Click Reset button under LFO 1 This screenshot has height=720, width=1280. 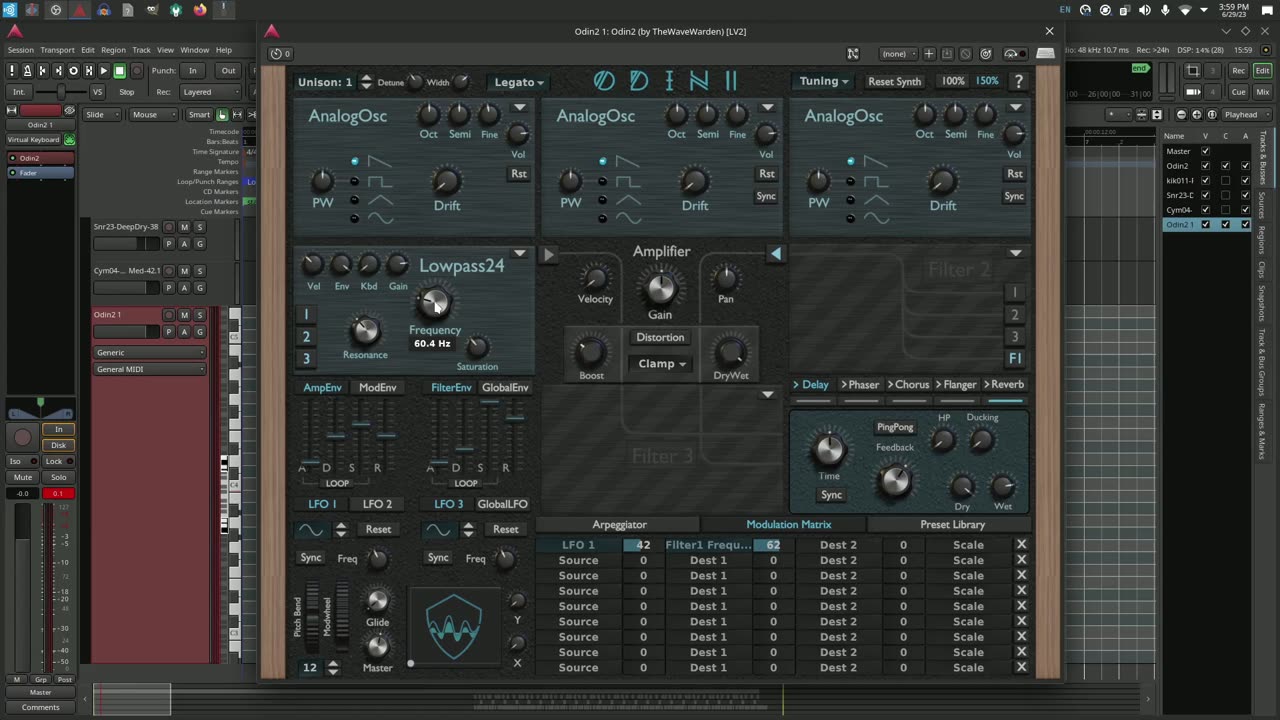pos(378,529)
